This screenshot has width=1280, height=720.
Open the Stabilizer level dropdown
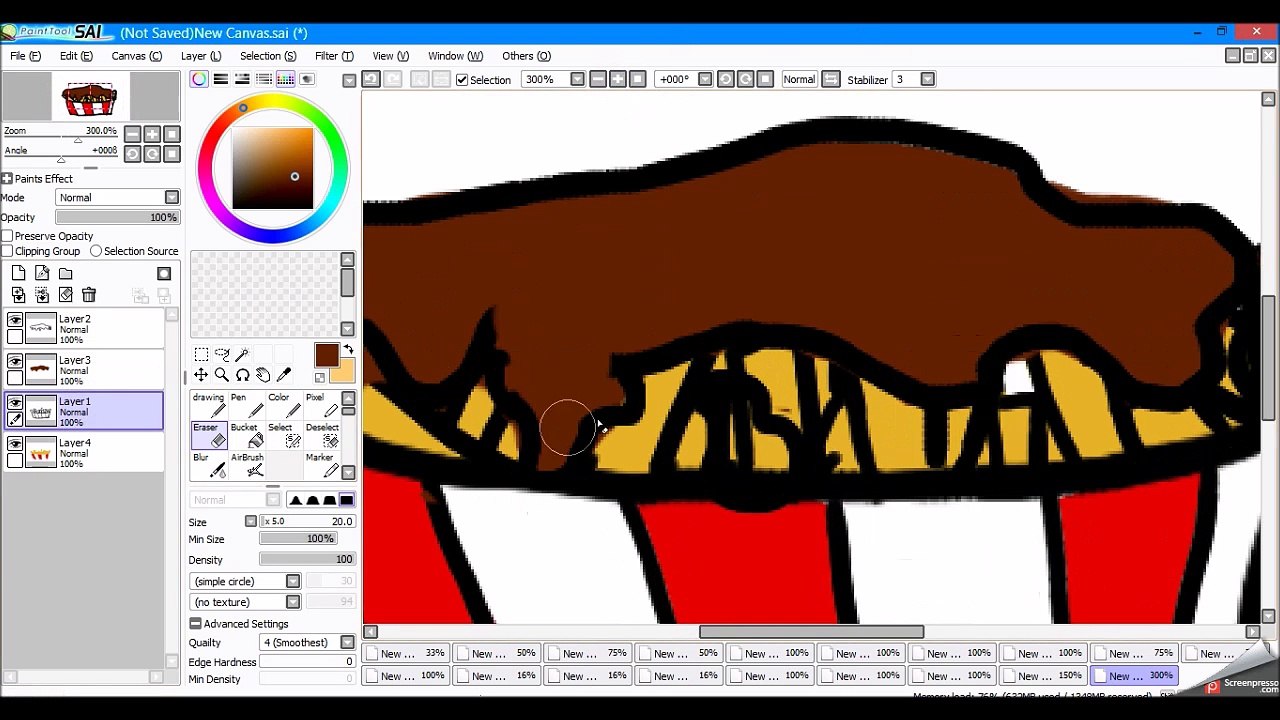click(928, 80)
